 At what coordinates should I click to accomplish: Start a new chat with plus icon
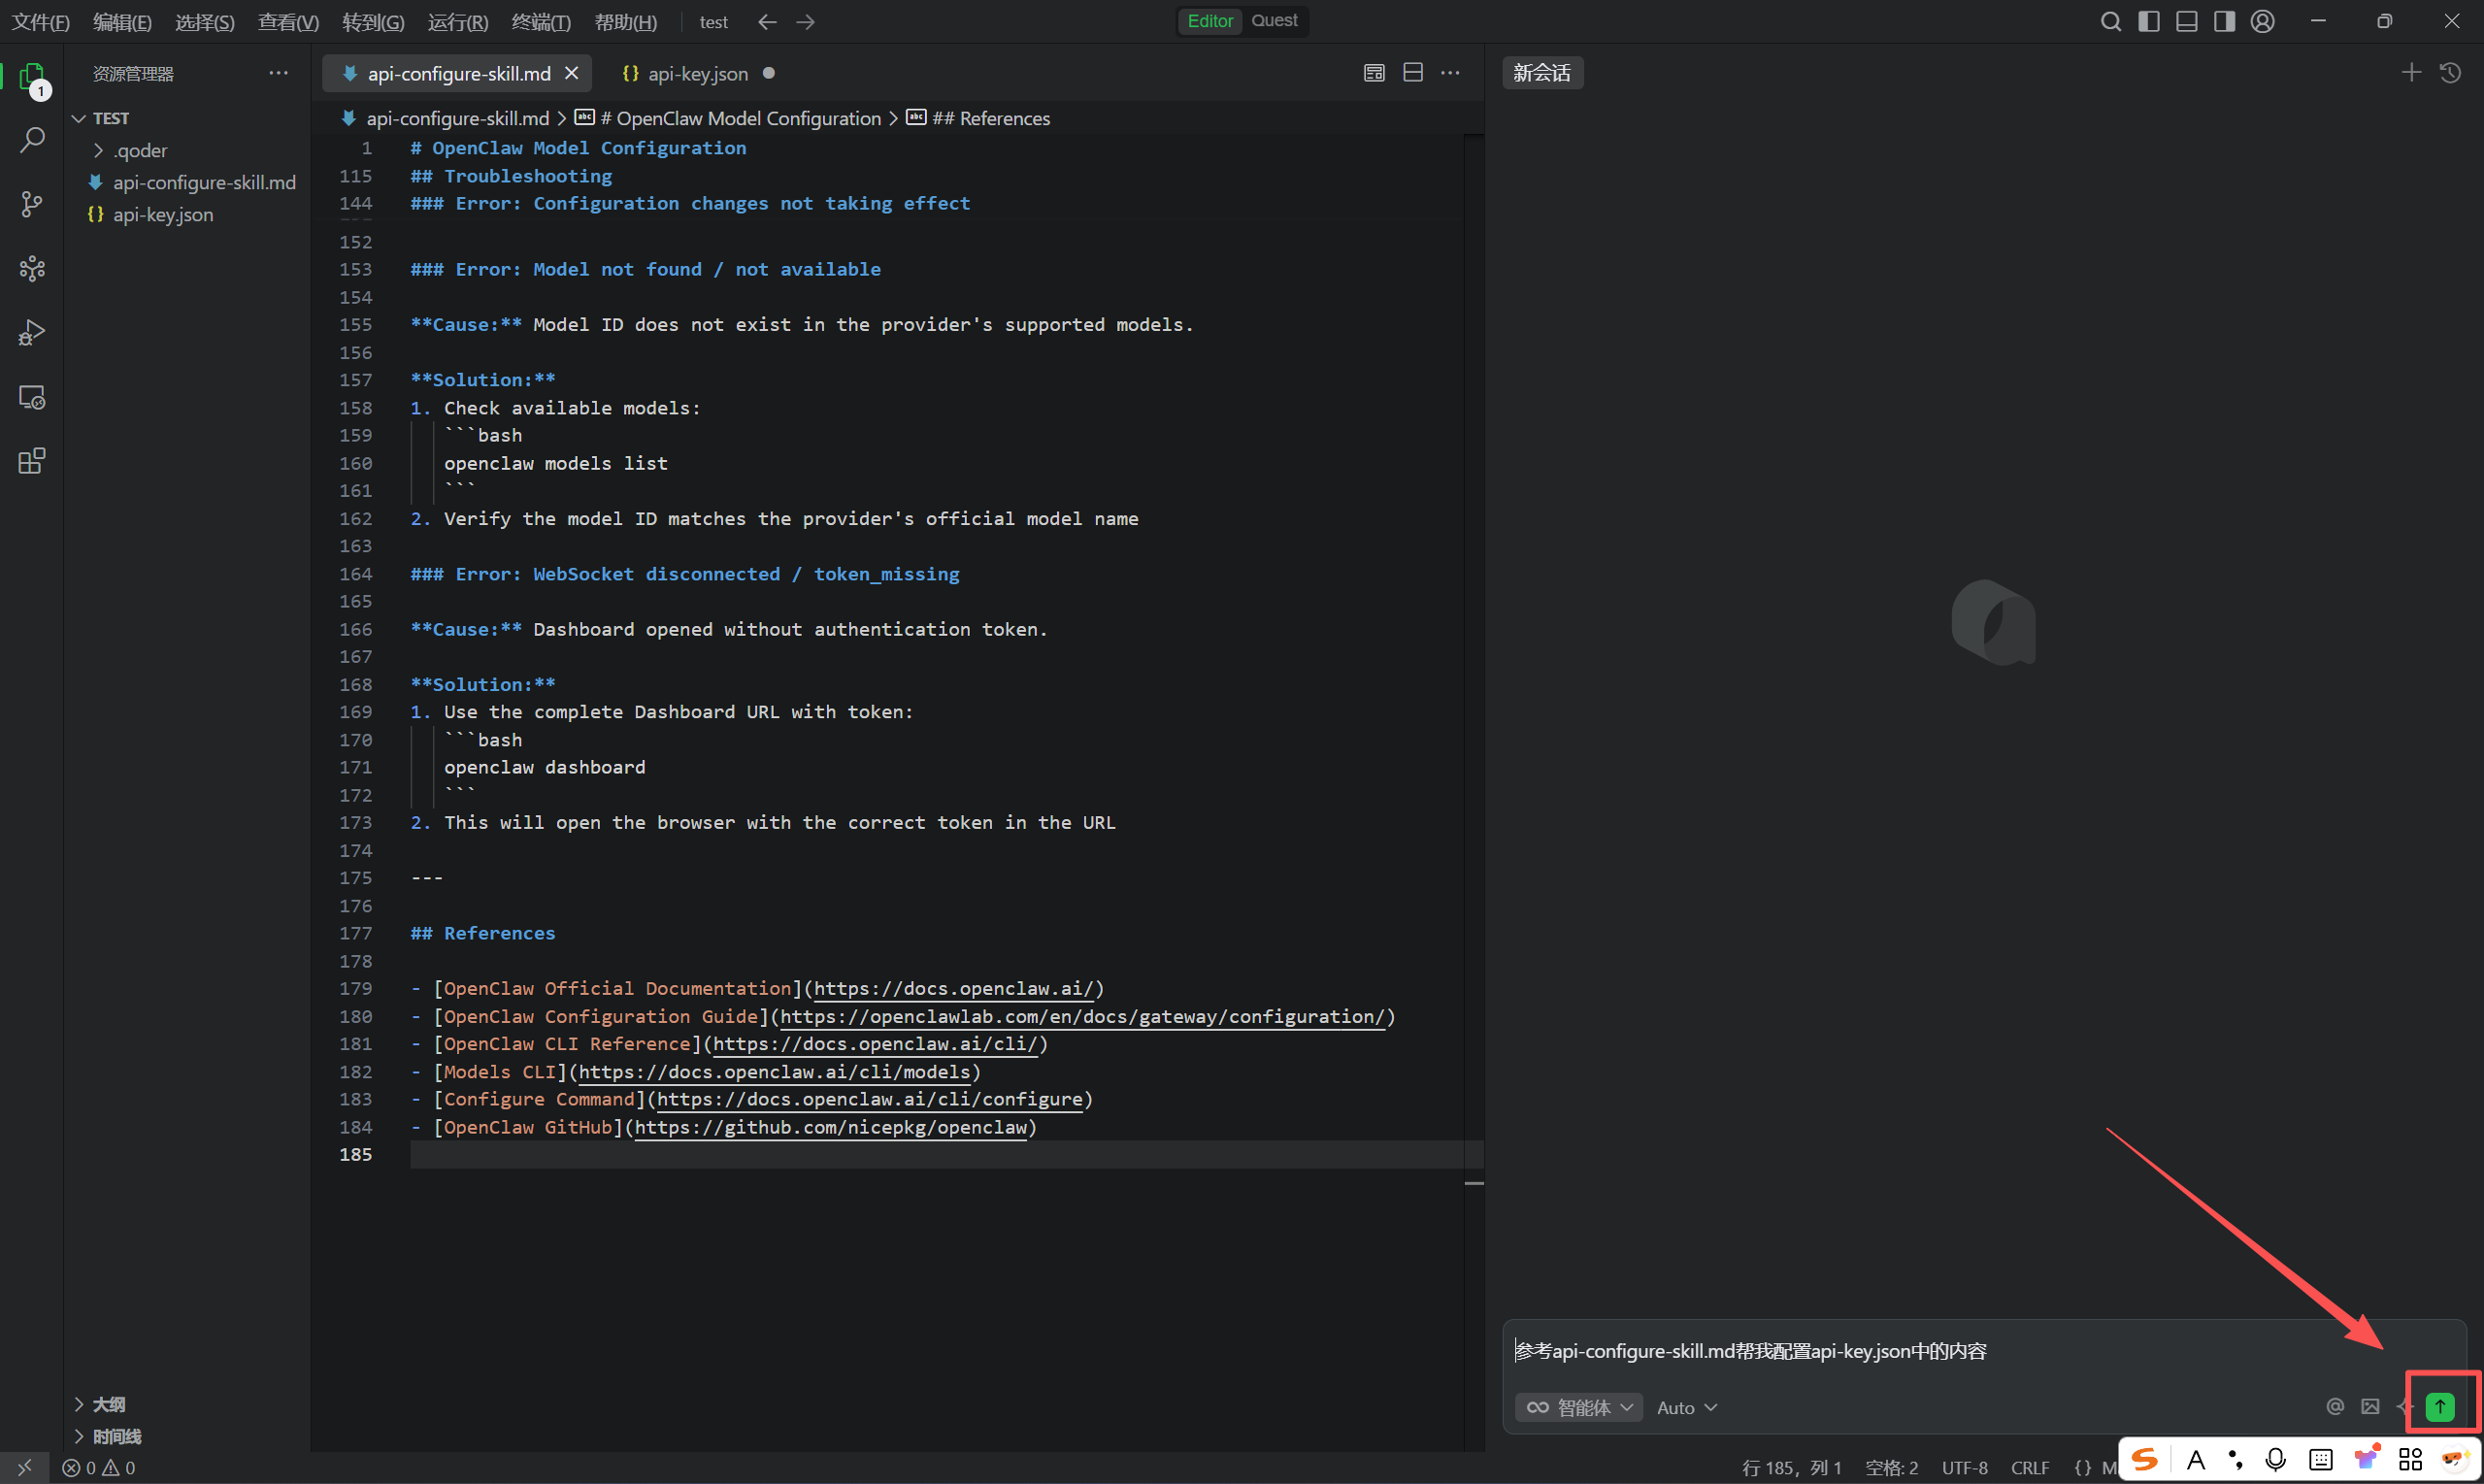click(x=2411, y=73)
